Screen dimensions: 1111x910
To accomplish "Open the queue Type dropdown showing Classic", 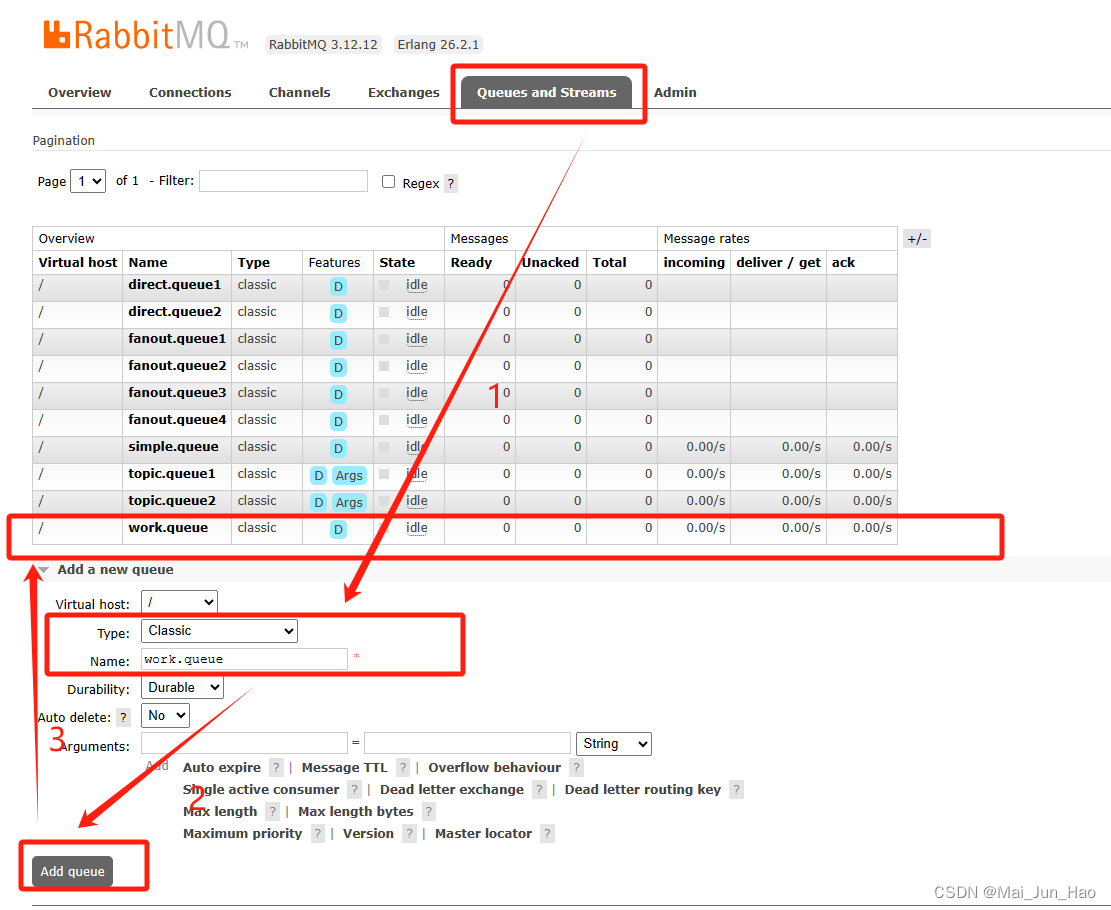I will click(x=218, y=630).
